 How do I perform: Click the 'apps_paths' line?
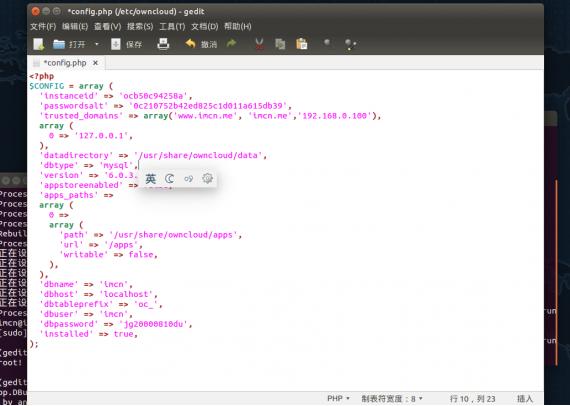[x=76, y=195]
